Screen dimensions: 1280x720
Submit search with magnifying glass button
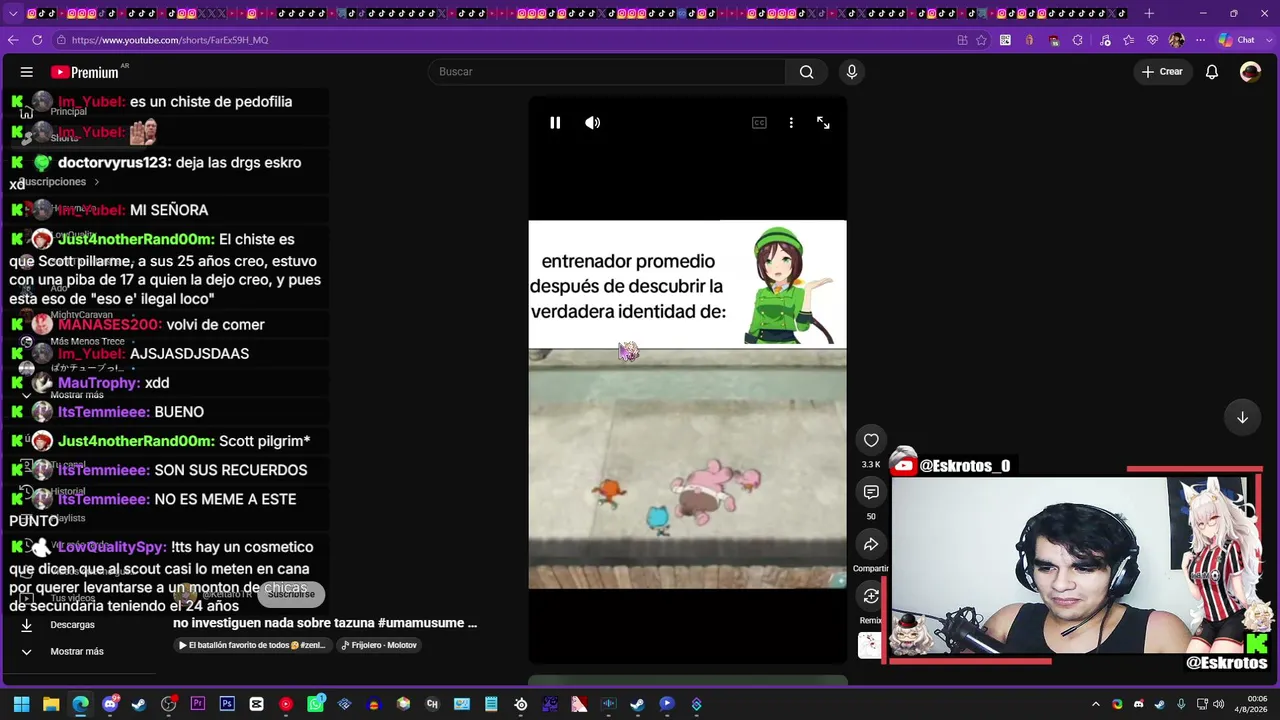click(806, 72)
